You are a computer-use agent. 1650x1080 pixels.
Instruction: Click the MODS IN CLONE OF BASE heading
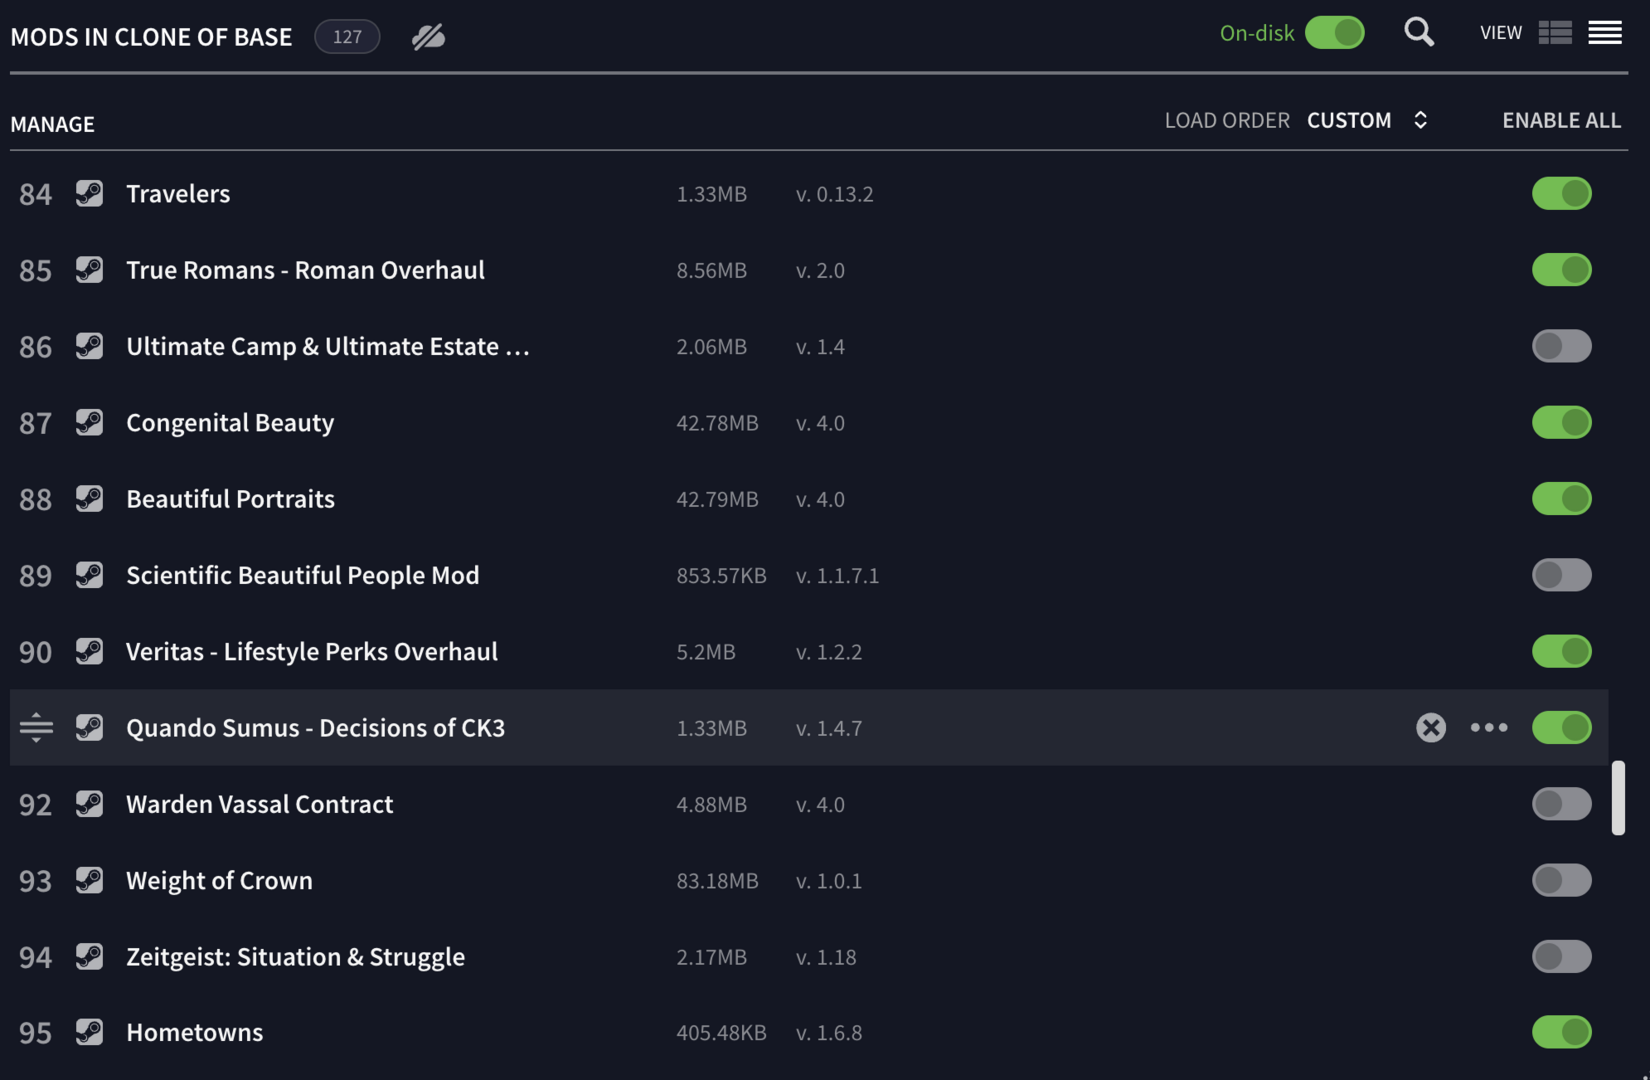coord(151,37)
